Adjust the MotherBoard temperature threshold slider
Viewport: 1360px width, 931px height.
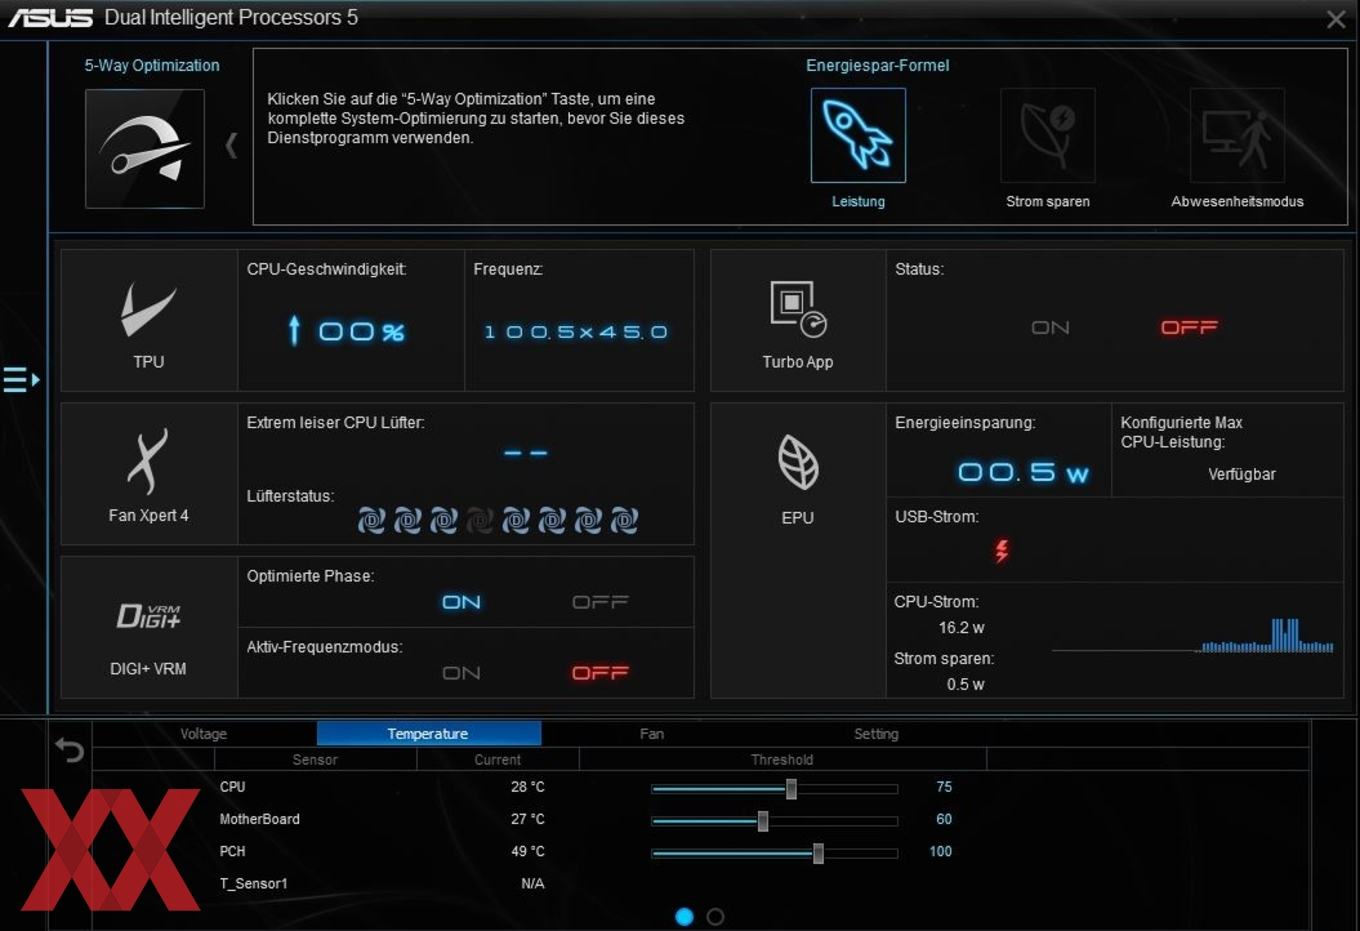coord(763,821)
